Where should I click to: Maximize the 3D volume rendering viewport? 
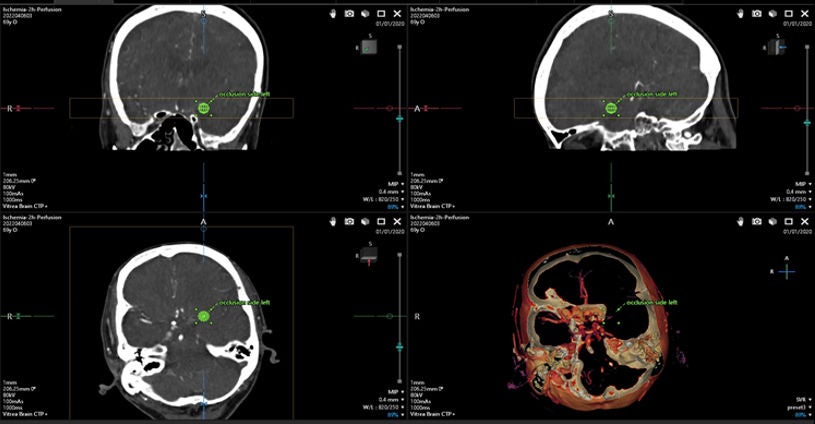coord(789,221)
